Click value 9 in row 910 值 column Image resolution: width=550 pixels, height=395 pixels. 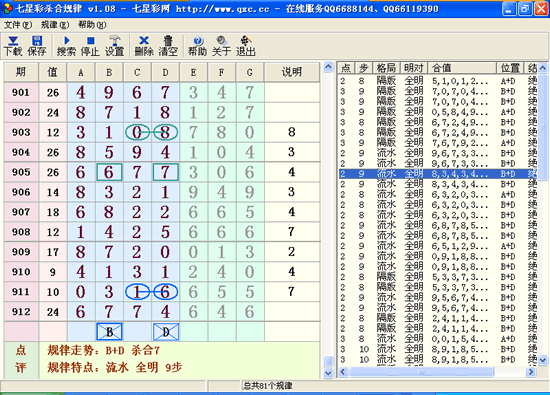click(x=53, y=272)
